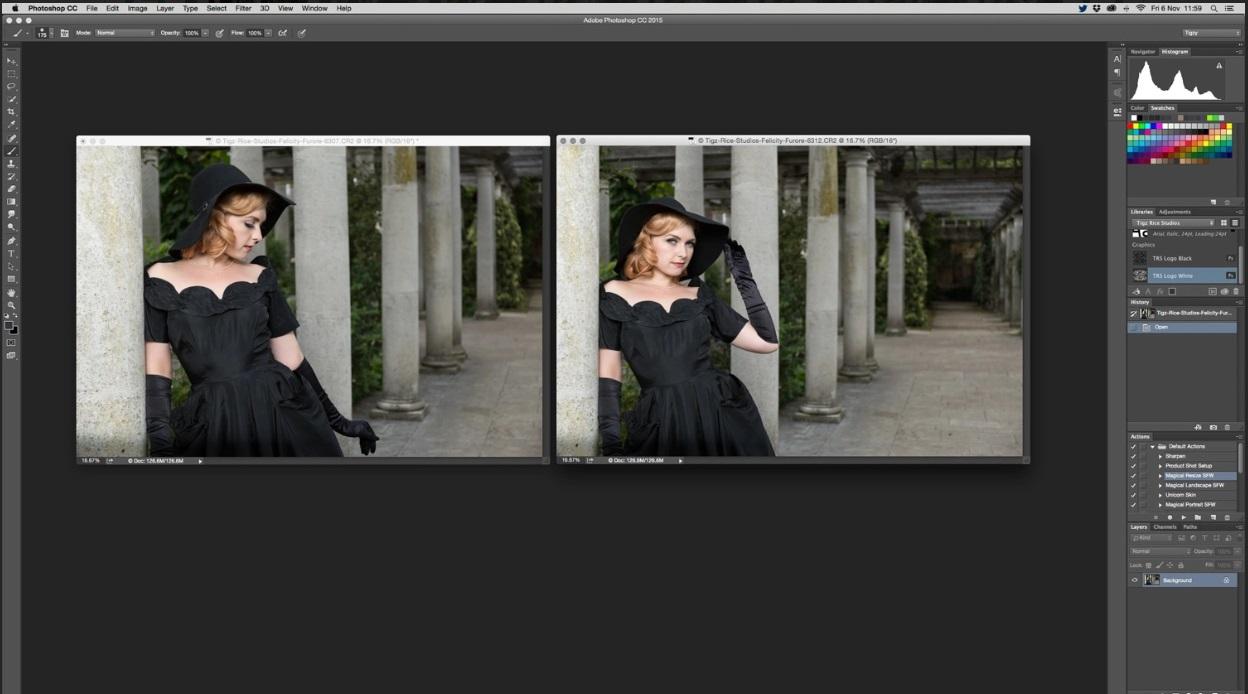This screenshot has height=694, width=1248.
Task: Click the foreground color swatch
Action: click(9, 325)
